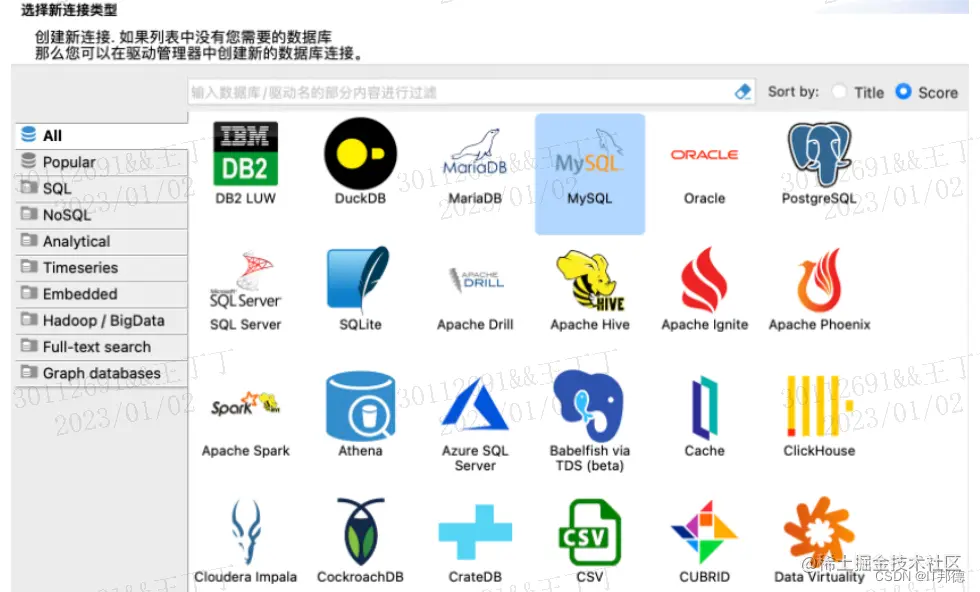
Task: Filter by the NoSQL category
Action: click(x=101, y=214)
